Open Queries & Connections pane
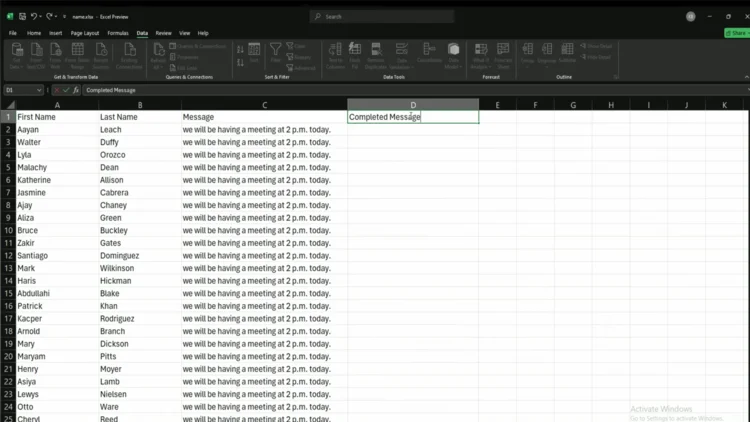 click(198, 46)
